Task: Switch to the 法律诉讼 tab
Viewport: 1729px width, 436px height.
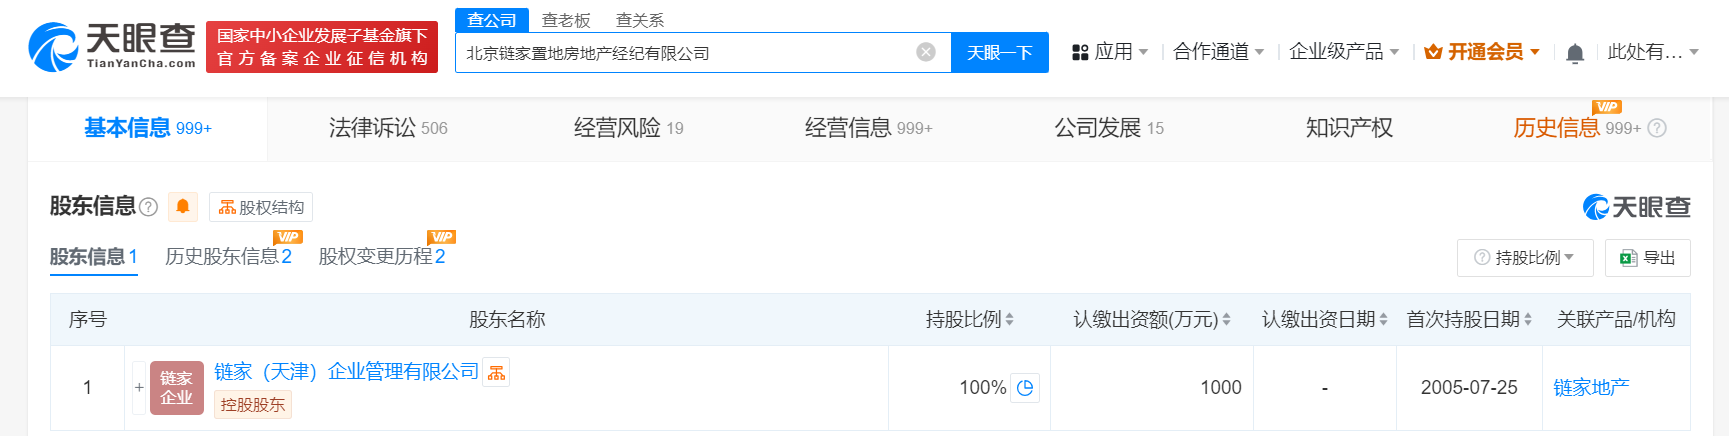Action: click(388, 128)
